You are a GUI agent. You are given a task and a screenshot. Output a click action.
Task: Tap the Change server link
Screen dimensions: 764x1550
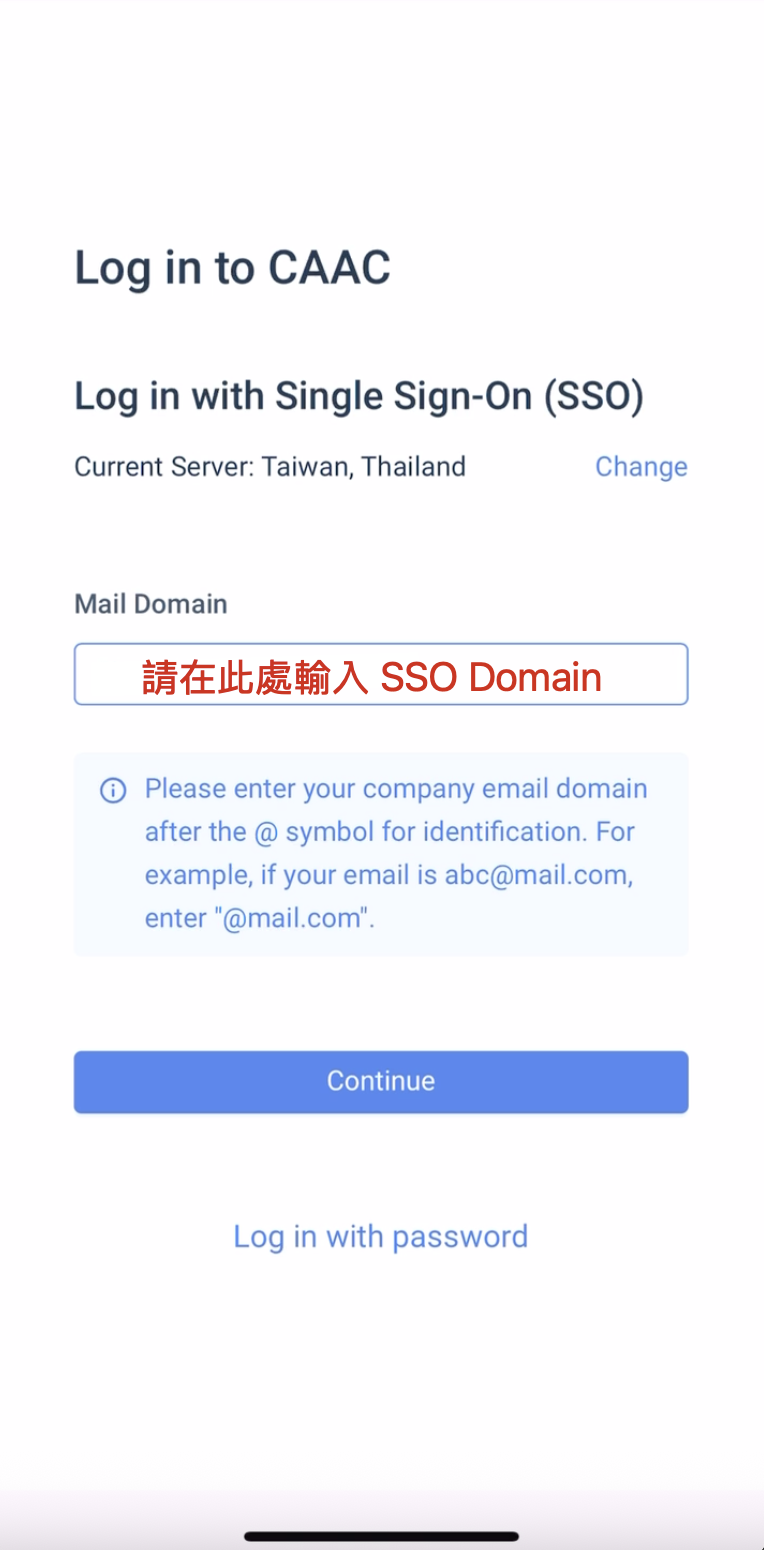(x=641, y=466)
